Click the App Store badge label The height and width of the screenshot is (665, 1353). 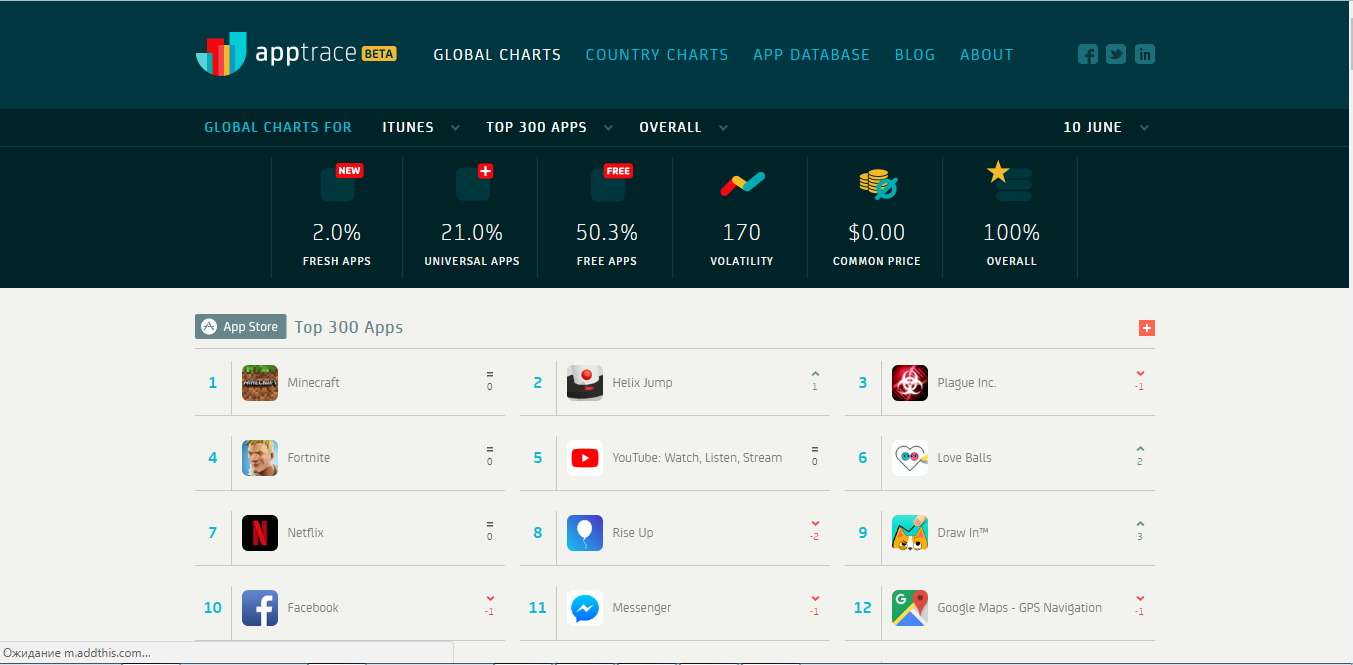[240, 326]
